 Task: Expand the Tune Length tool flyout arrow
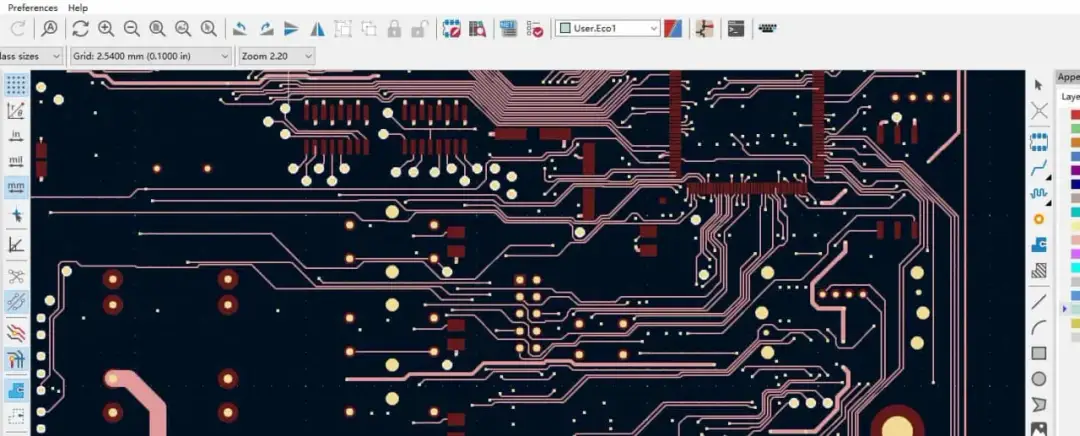[1048, 203]
